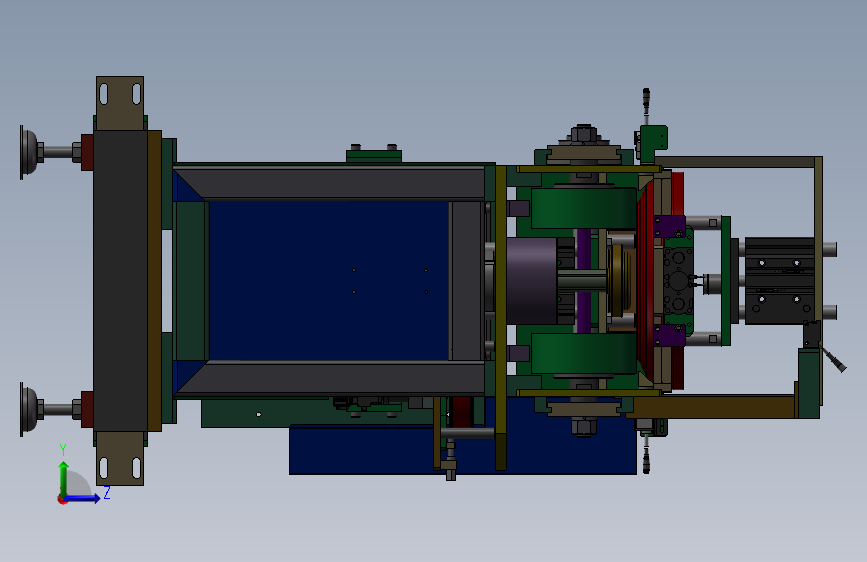The width and height of the screenshot is (867, 562).
Task: Select the lower leveling foot pad on left
Action: [29, 409]
